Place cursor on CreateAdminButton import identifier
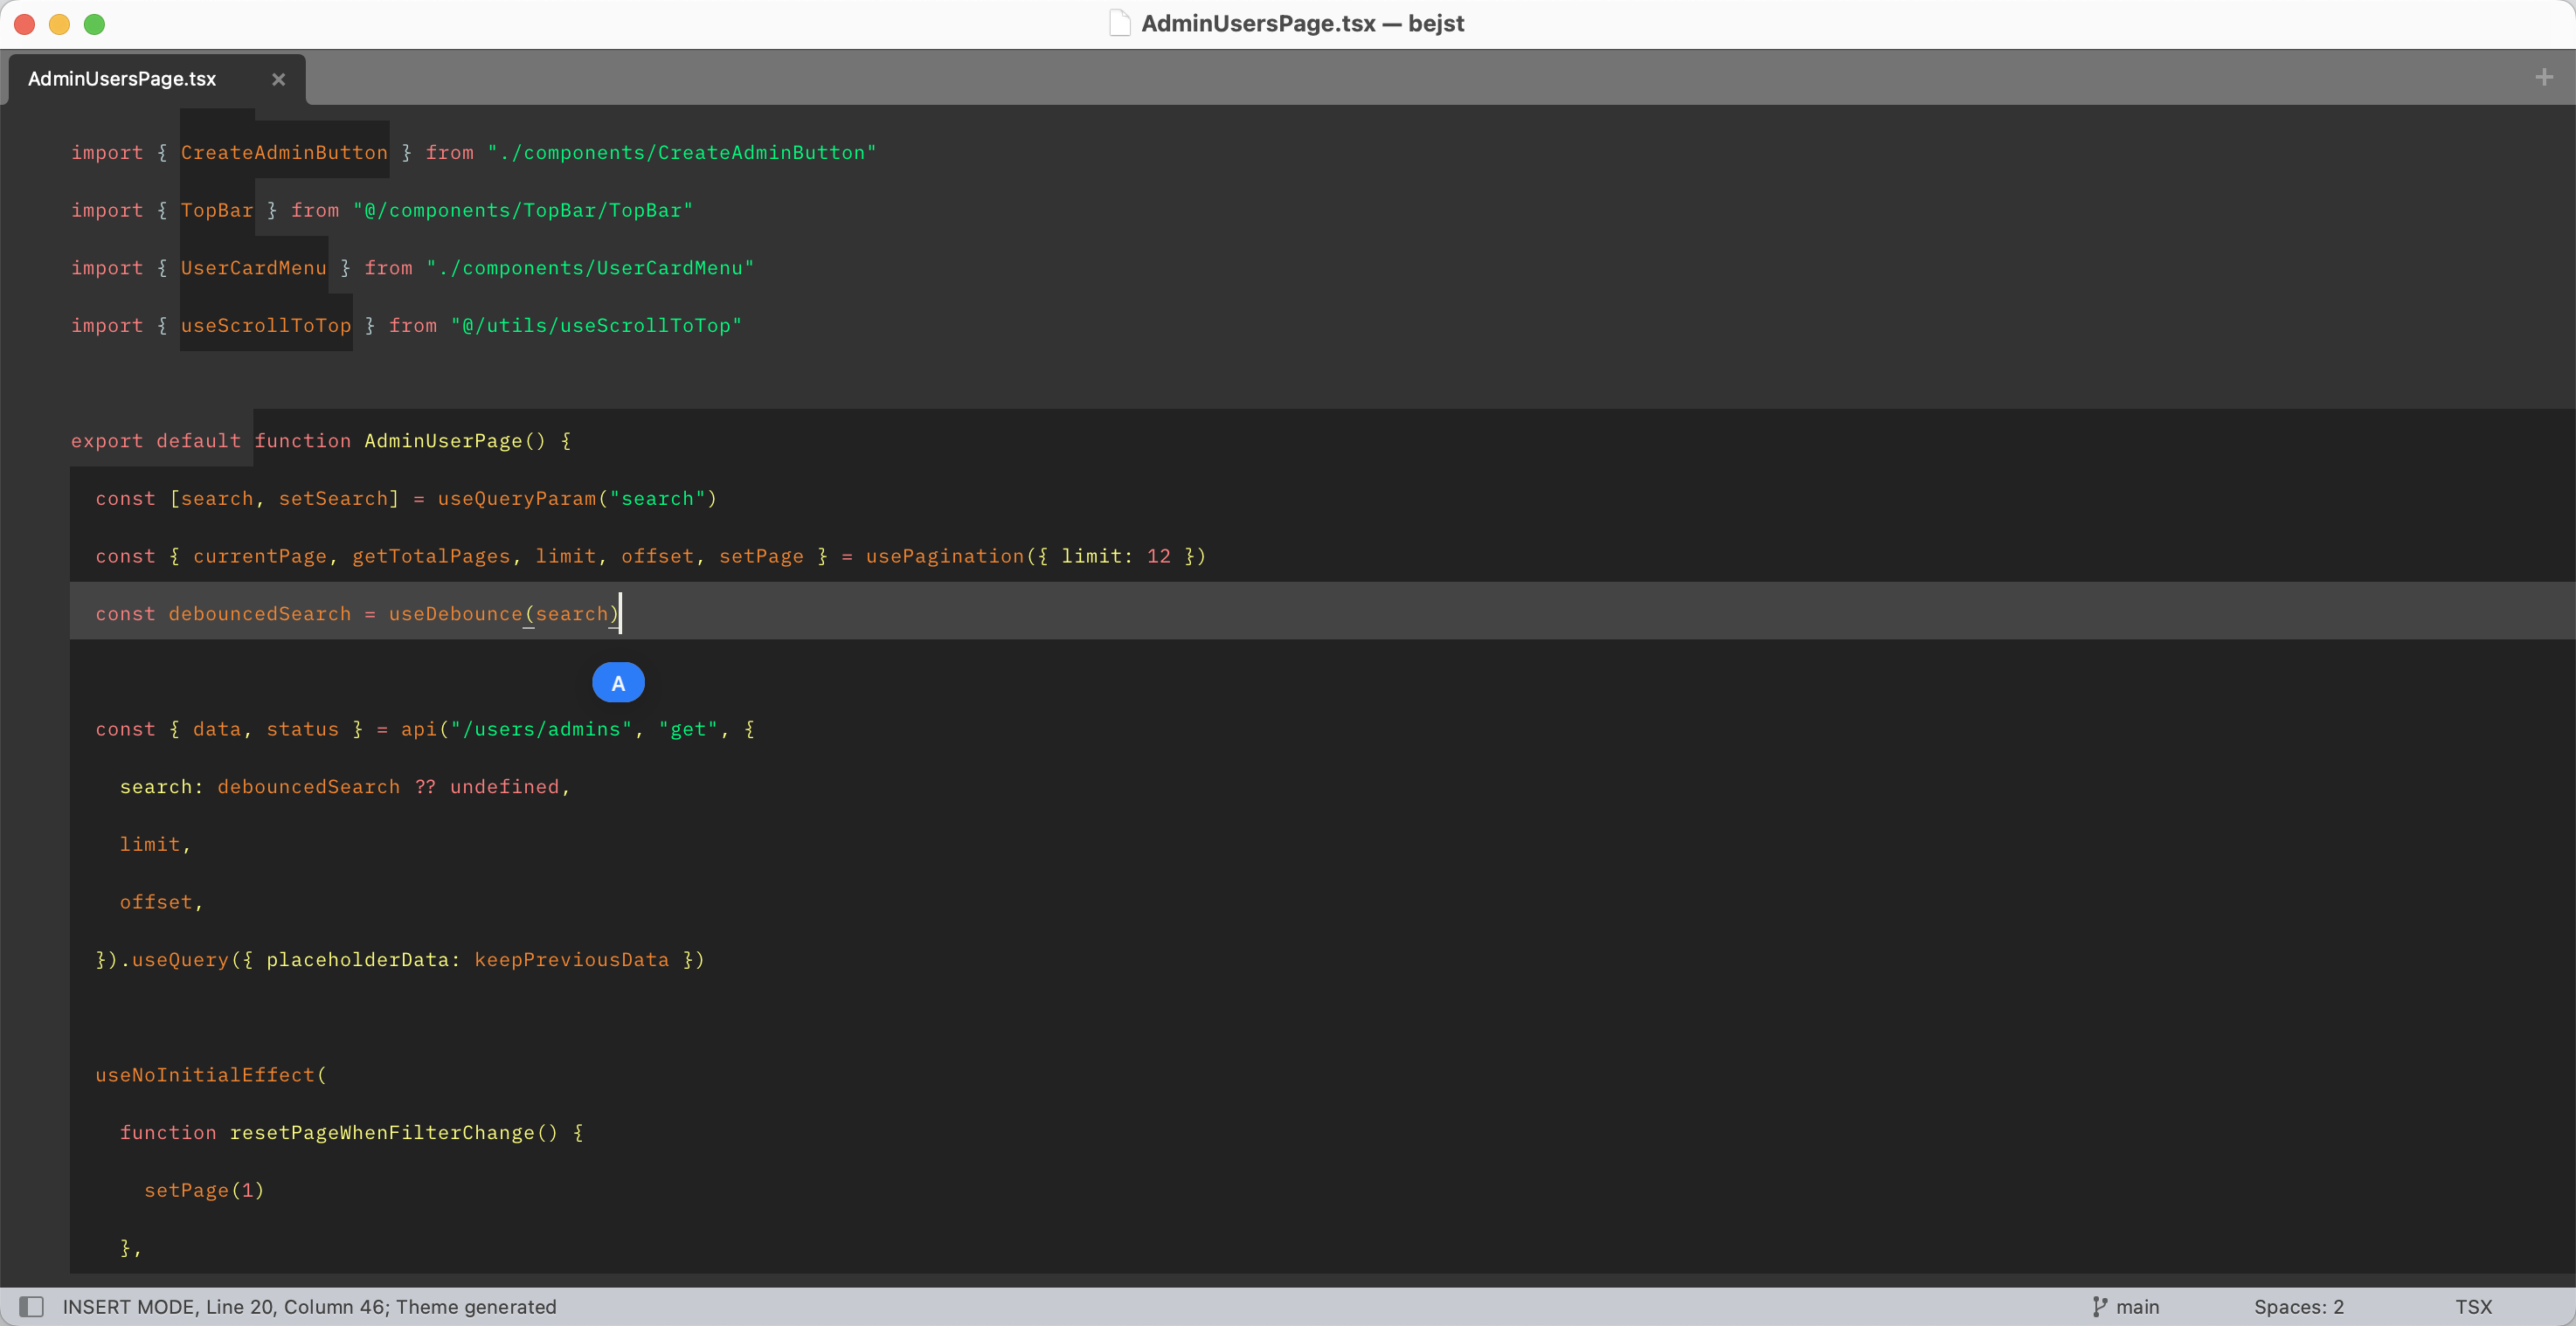 pos(284,152)
